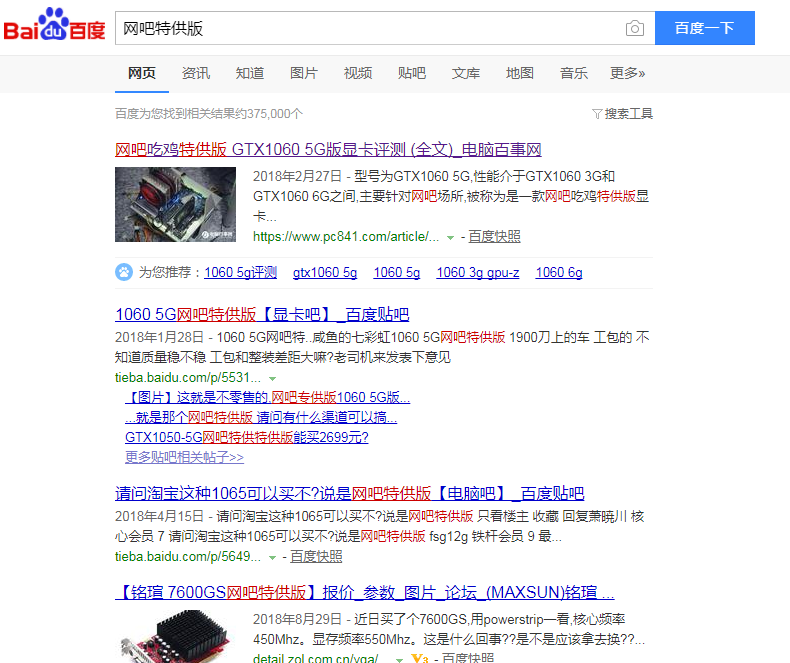Click recommended search gtx1060 5g

pos(325,273)
